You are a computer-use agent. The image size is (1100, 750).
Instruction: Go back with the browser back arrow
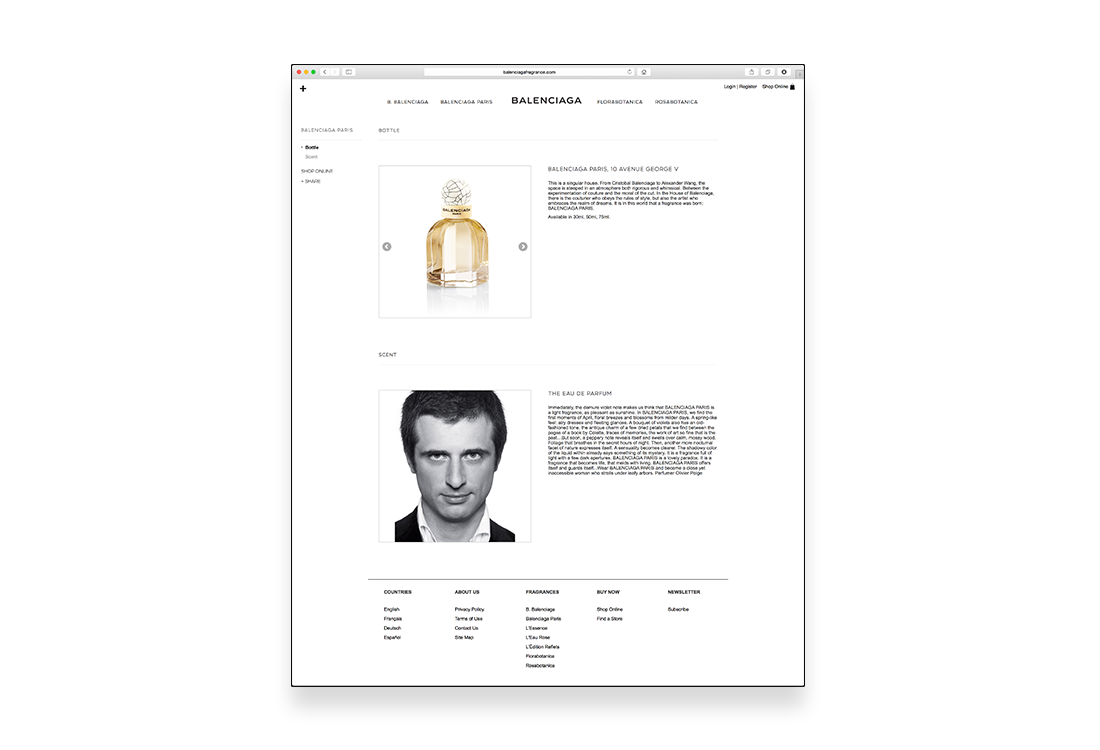pyautogui.click(x=325, y=72)
